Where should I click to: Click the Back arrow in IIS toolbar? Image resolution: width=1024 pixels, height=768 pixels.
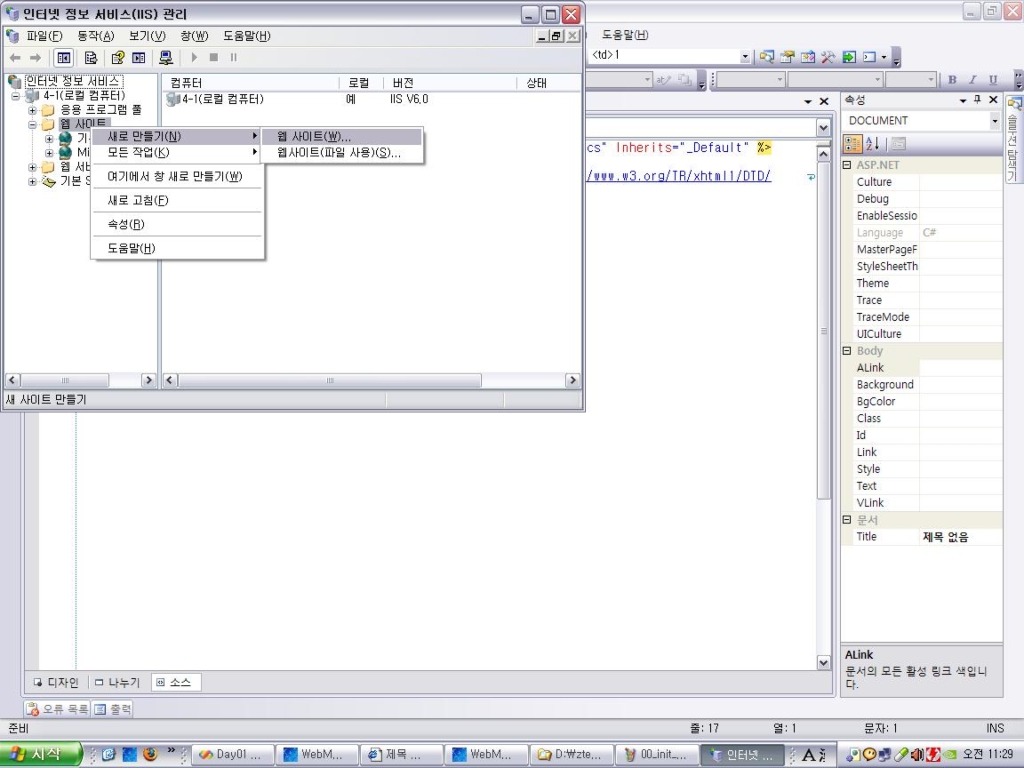tap(15, 58)
